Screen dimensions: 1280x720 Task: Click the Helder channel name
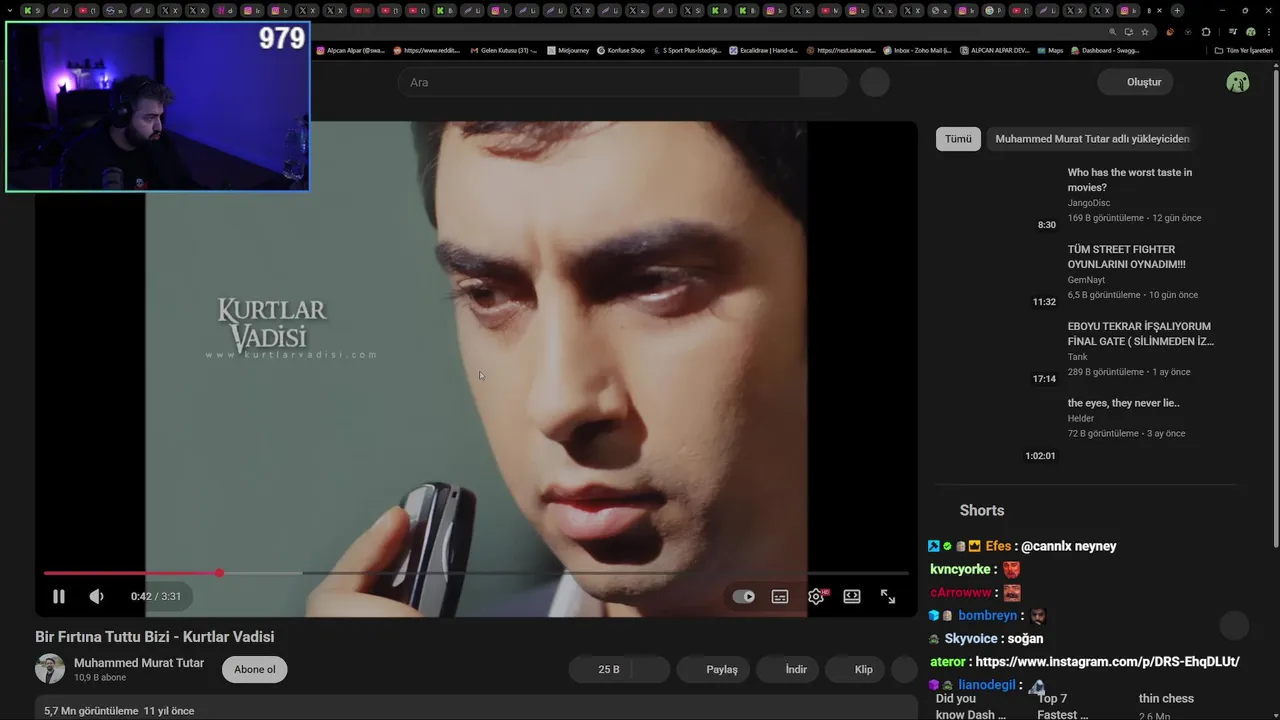tap(1081, 418)
